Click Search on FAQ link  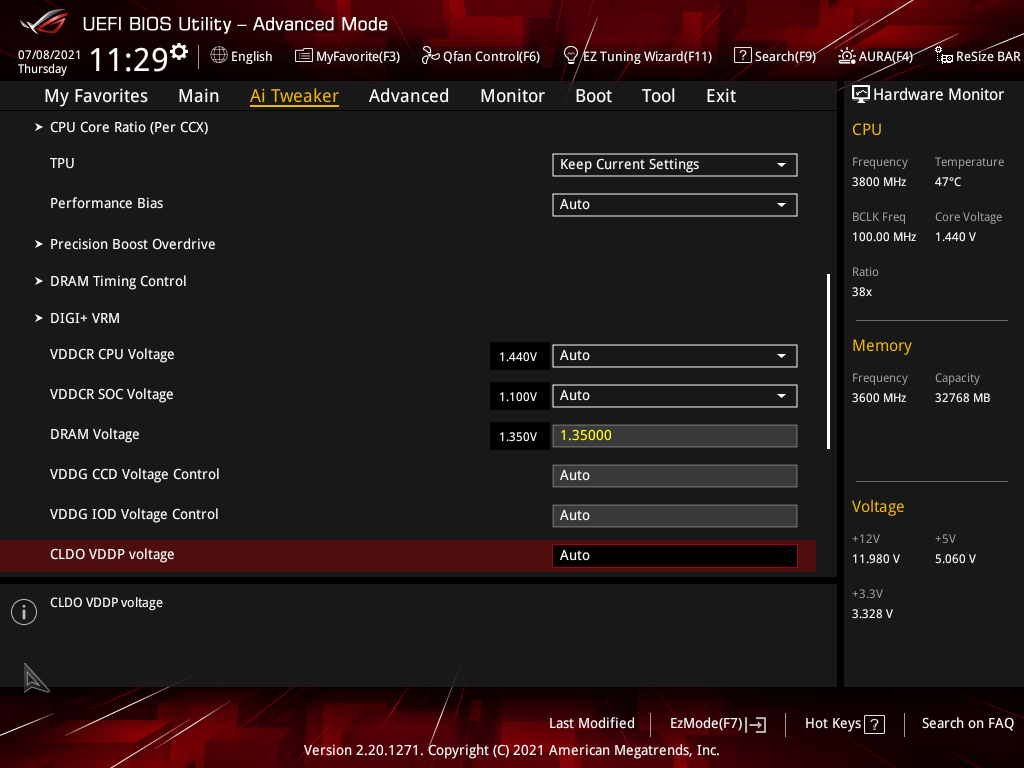click(967, 724)
